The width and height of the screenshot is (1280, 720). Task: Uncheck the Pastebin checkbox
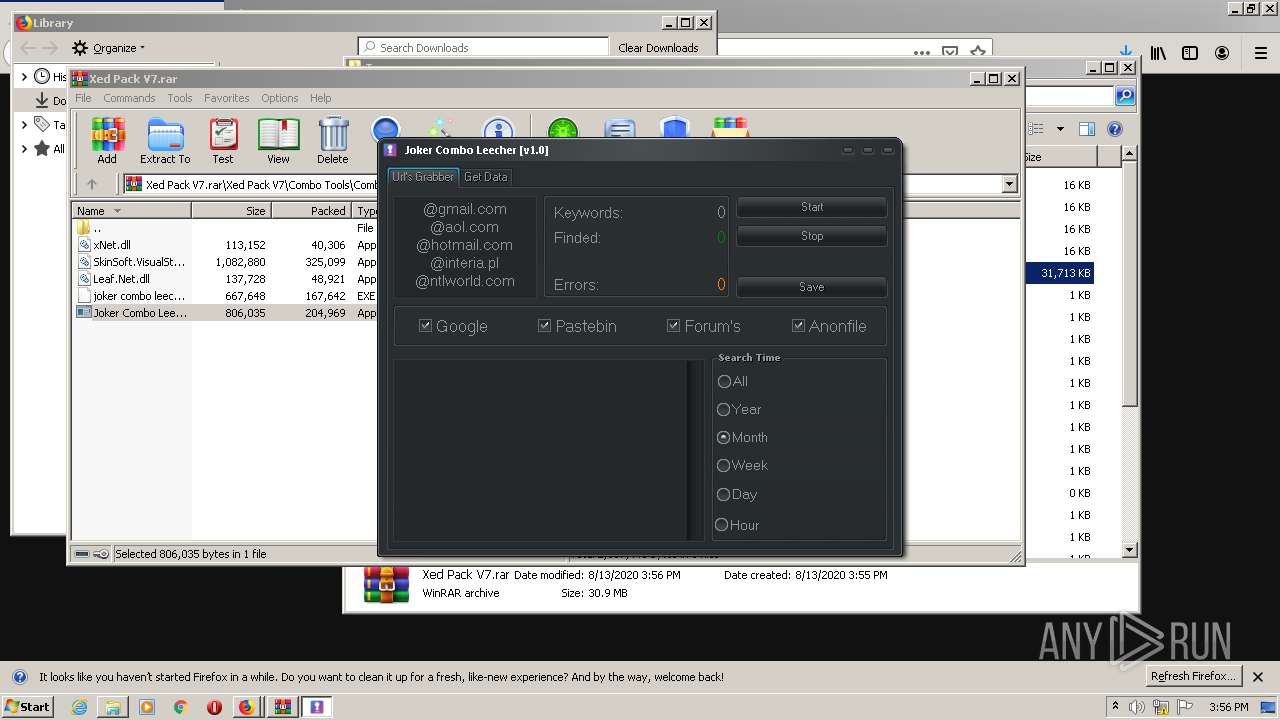coord(545,326)
